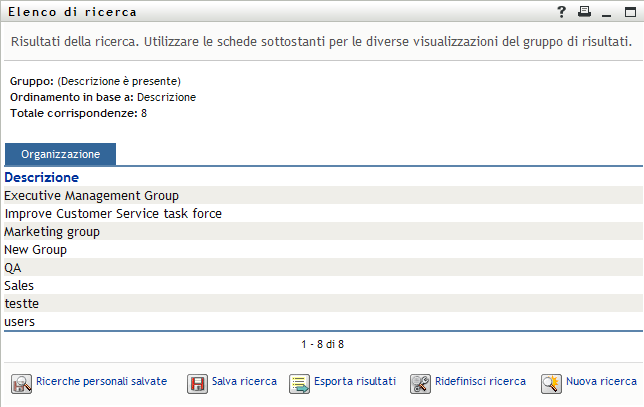
Task: Click the help question mark icon
Action: (562, 12)
